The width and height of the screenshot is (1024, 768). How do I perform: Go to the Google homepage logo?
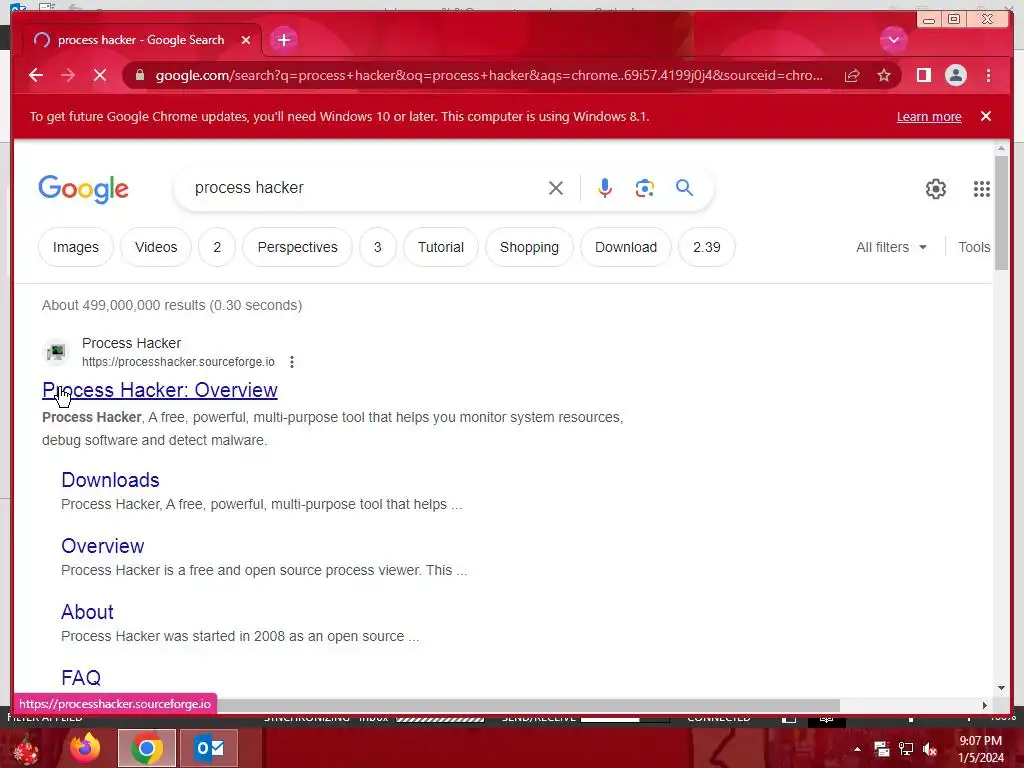(x=84, y=189)
